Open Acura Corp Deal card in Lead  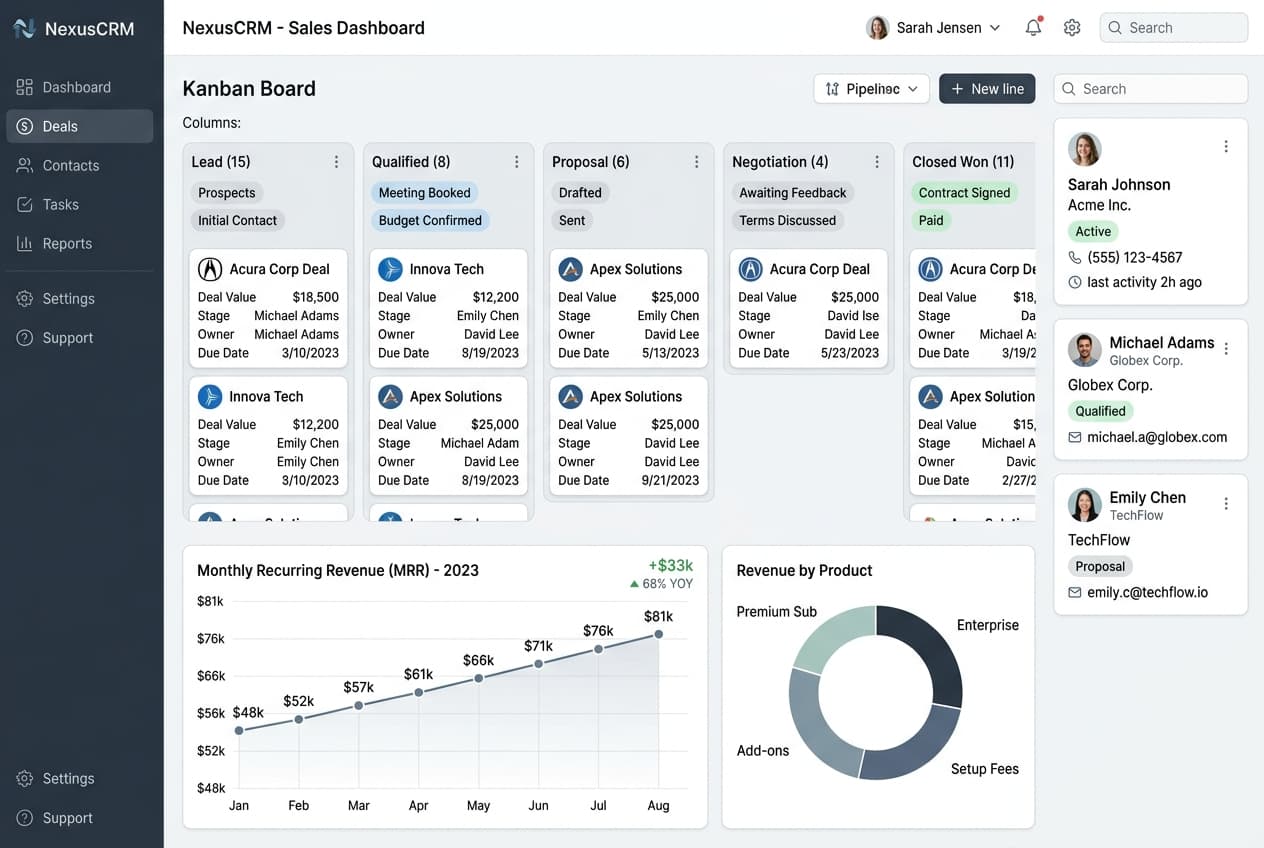click(x=268, y=309)
